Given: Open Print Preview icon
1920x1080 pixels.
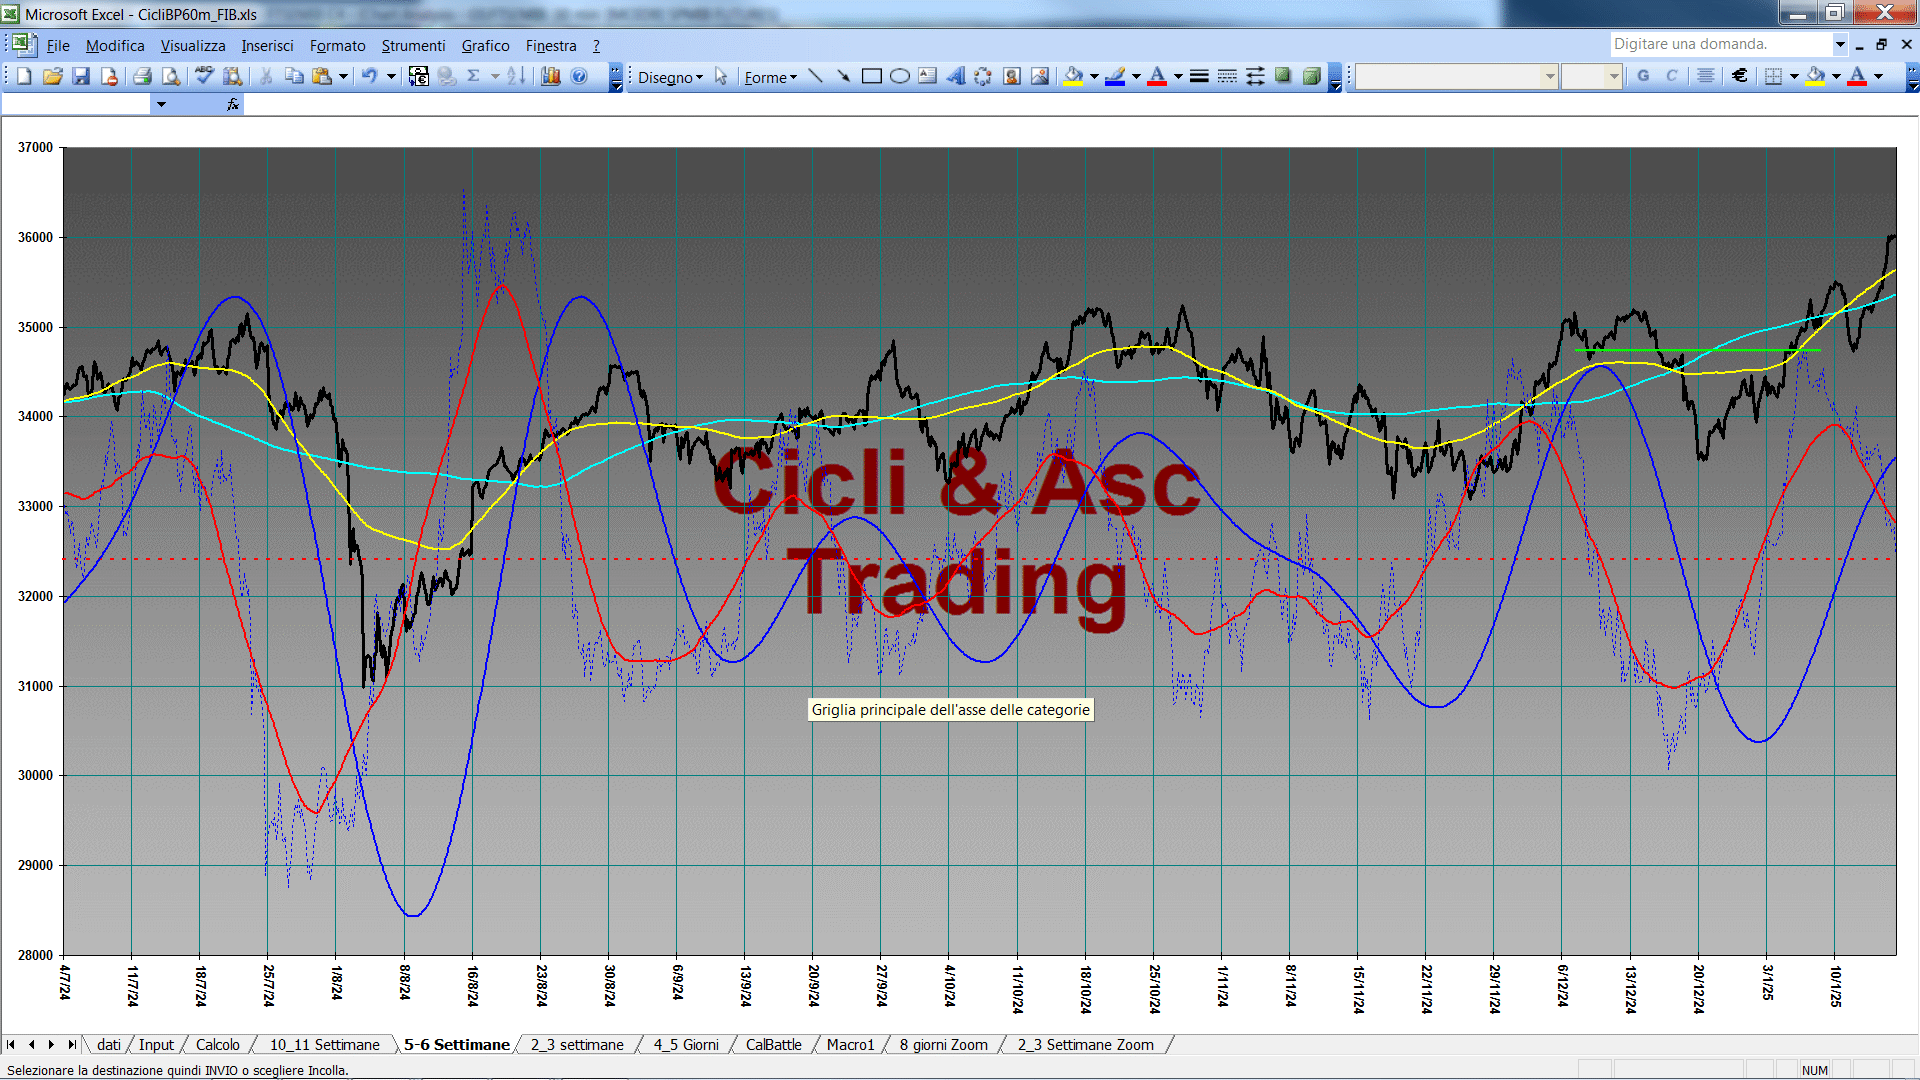Looking at the screenshot, I should click(171, 77).
